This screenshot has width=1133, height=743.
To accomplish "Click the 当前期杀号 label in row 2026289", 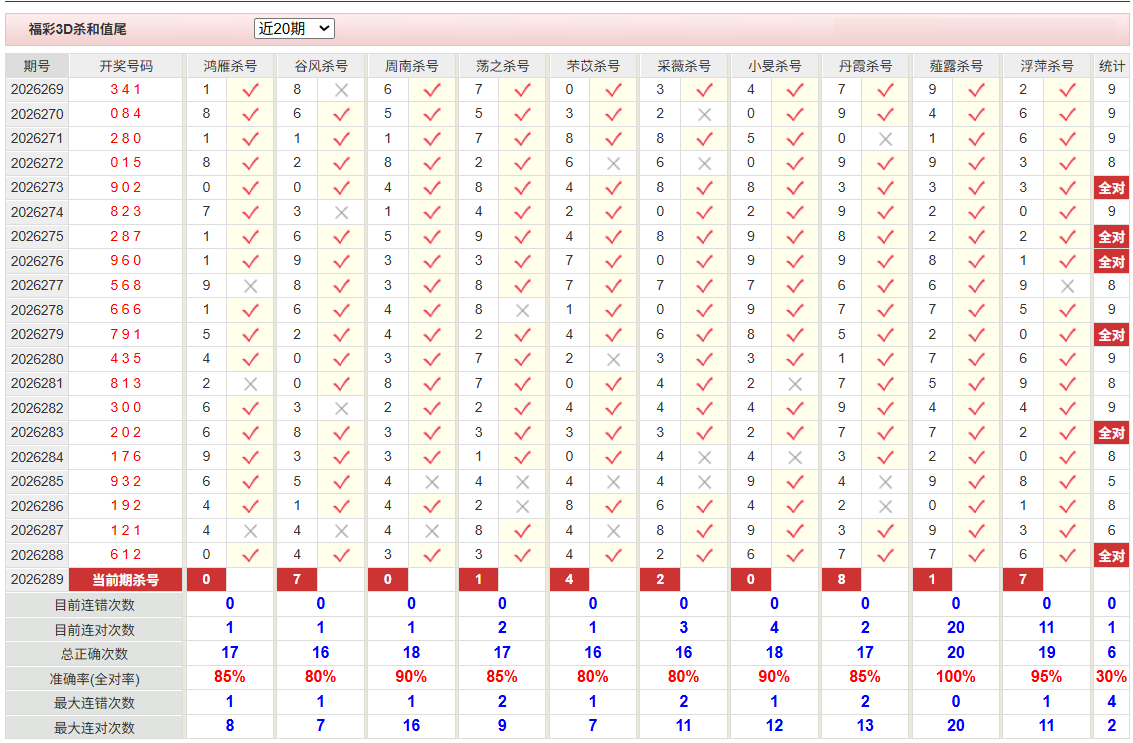I will click(x=125, y=580).
